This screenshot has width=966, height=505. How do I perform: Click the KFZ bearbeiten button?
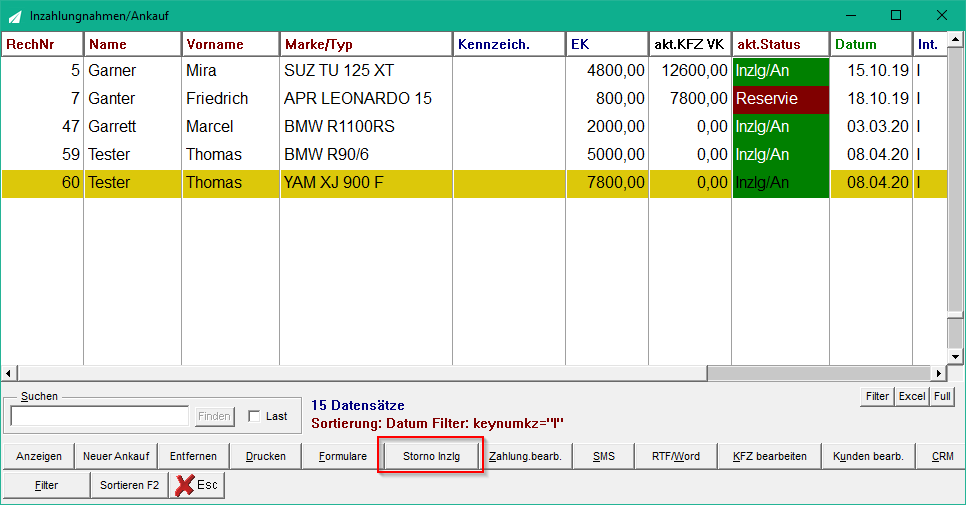(769, 456)
